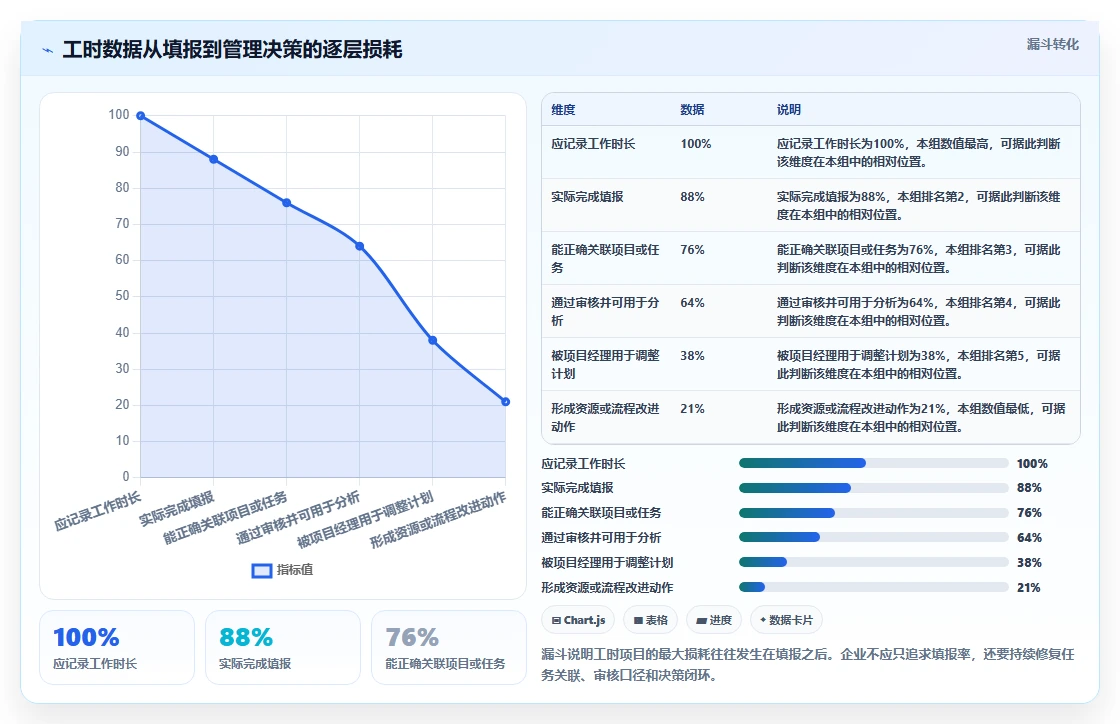
Task: Toggle the 指标值 legend swatch
Action: (x=262, y=570)
